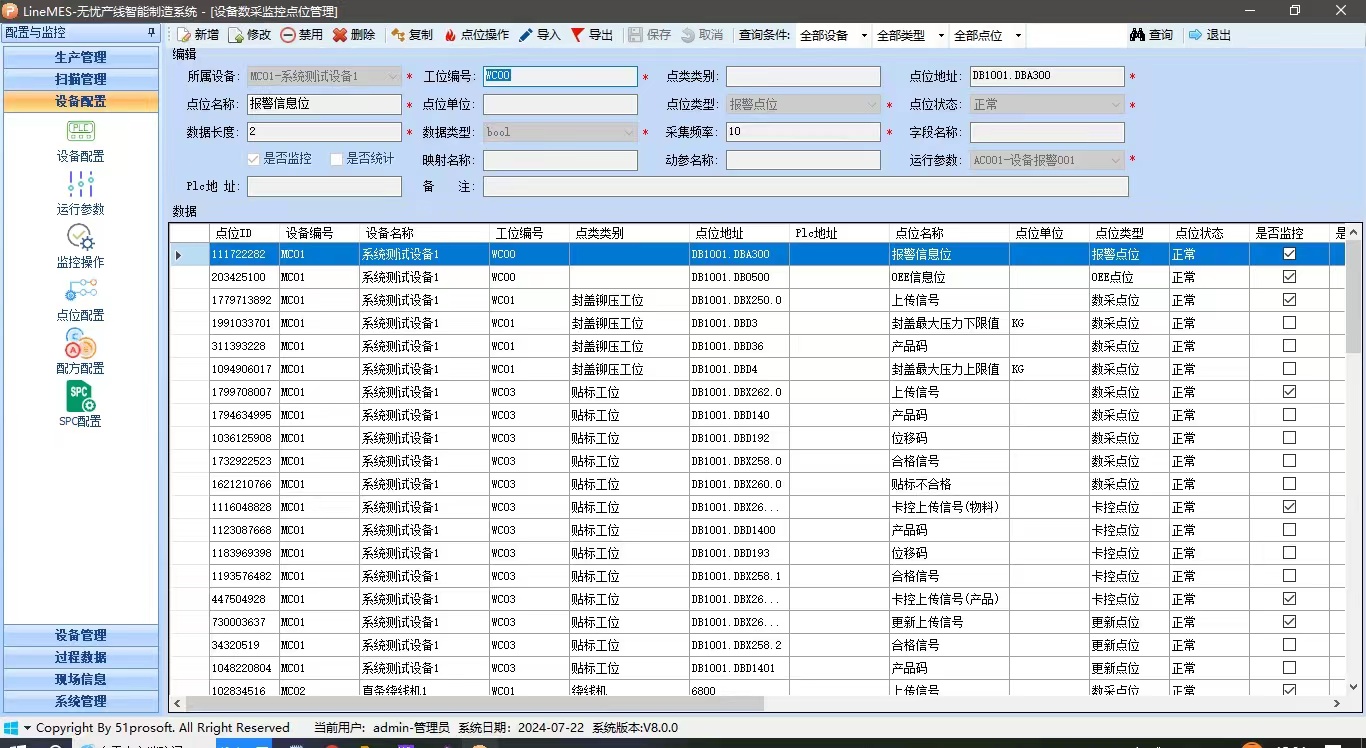Click the 点位类型 column header

1129,232
